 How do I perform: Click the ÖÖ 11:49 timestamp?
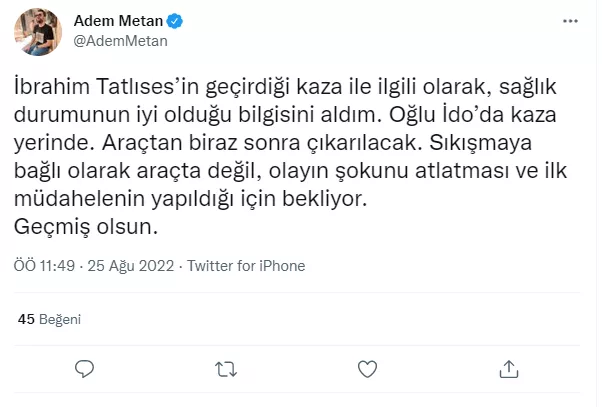(42, 267)
